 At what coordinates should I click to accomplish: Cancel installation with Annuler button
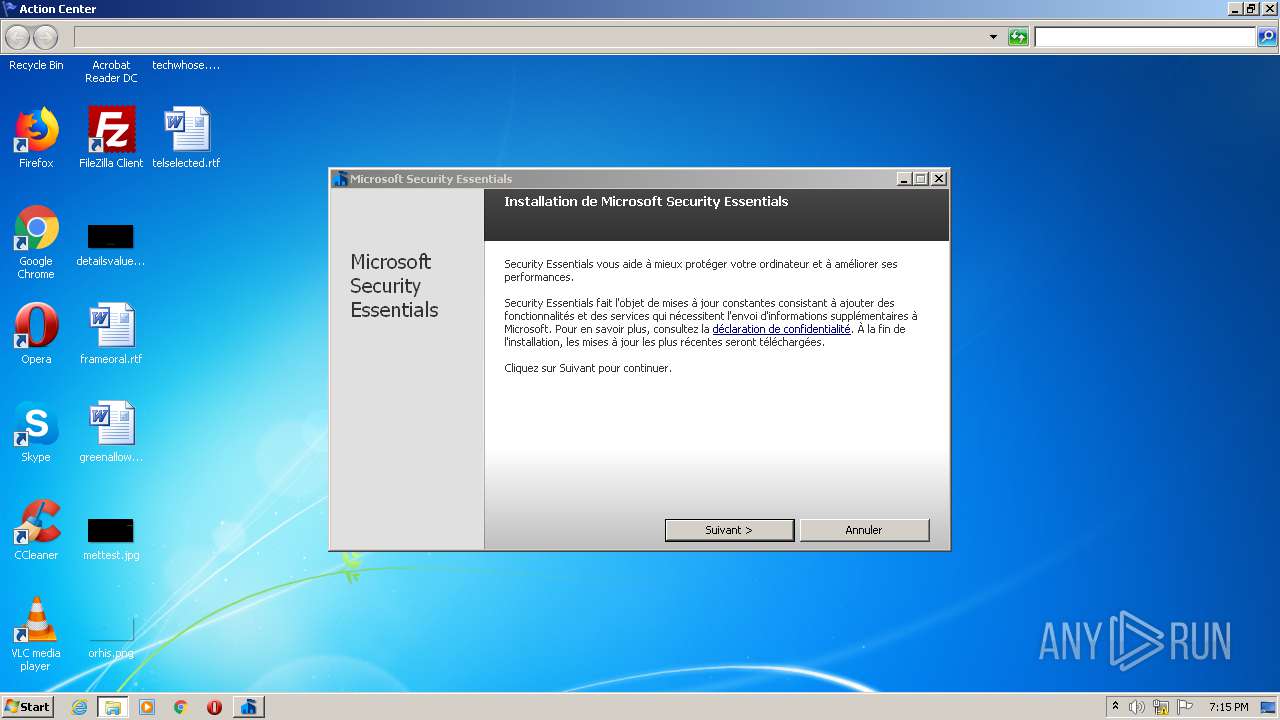click(864, 530)
